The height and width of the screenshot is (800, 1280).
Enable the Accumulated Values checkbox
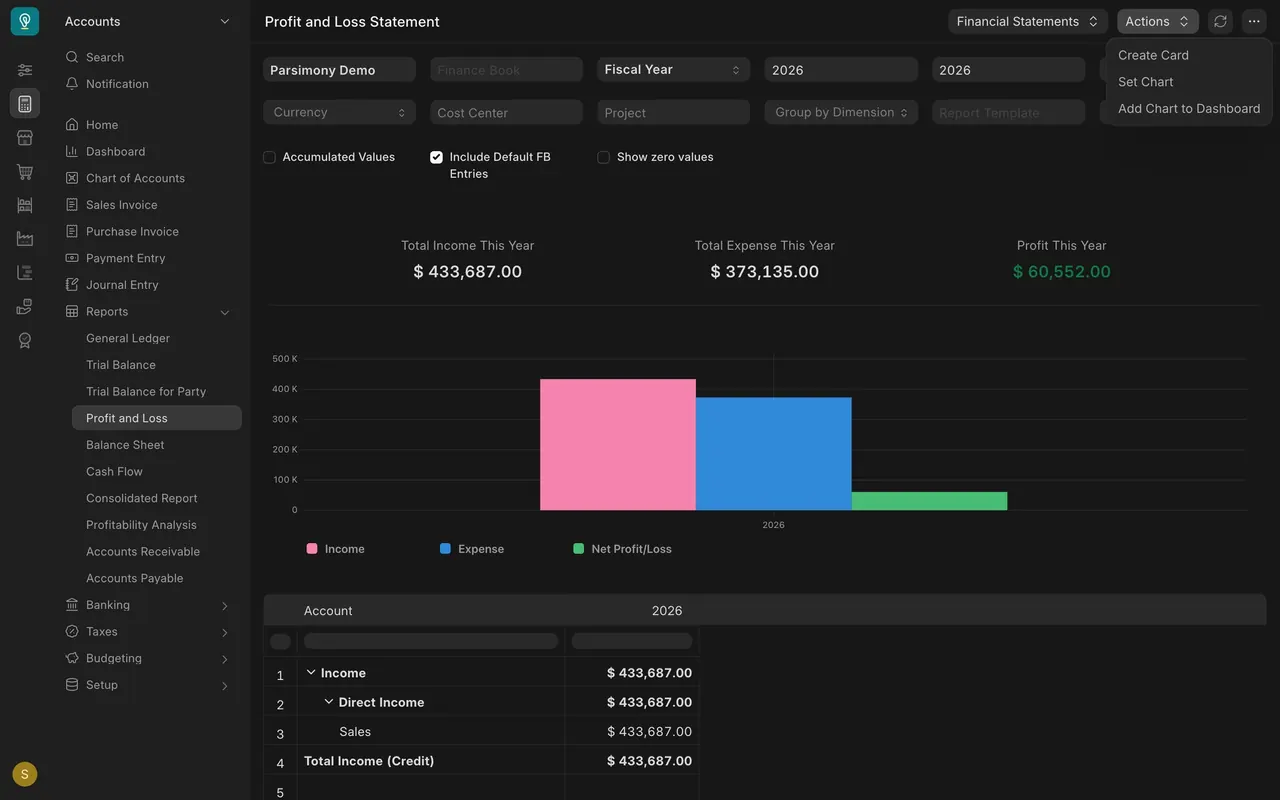(269, 157)
